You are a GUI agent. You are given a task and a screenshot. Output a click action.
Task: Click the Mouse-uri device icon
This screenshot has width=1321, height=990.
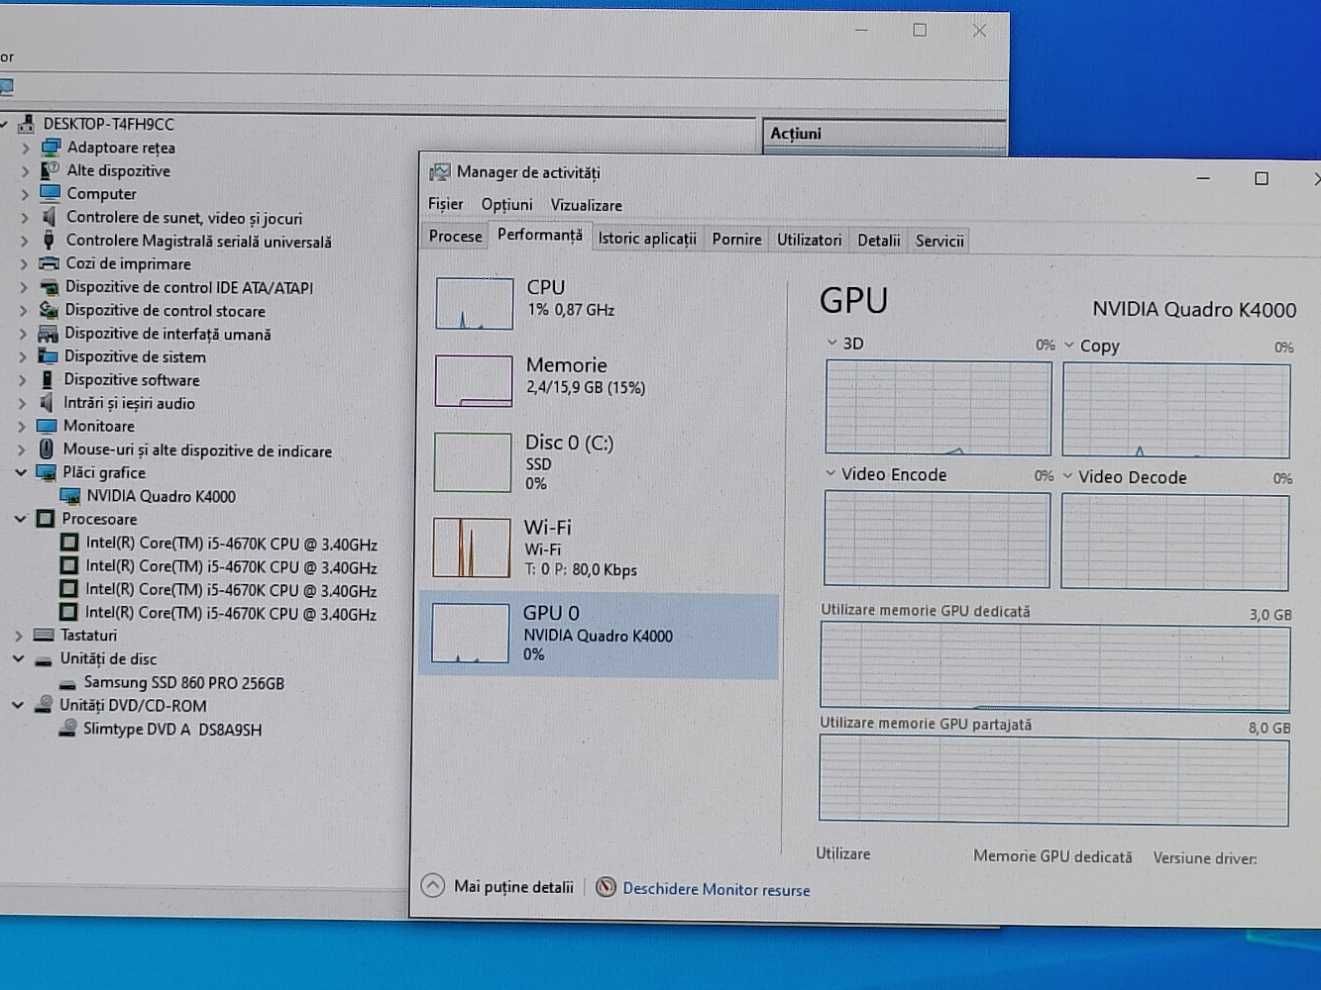coord(46,449)
